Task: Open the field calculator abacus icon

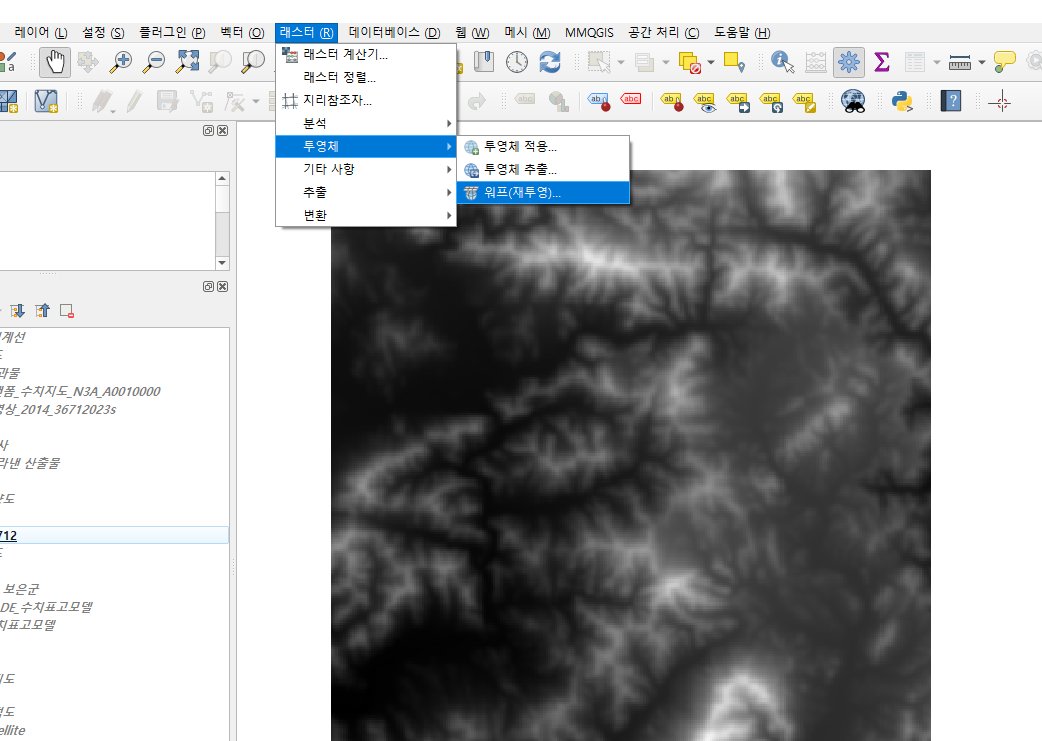Action: (x=815, y=62)
